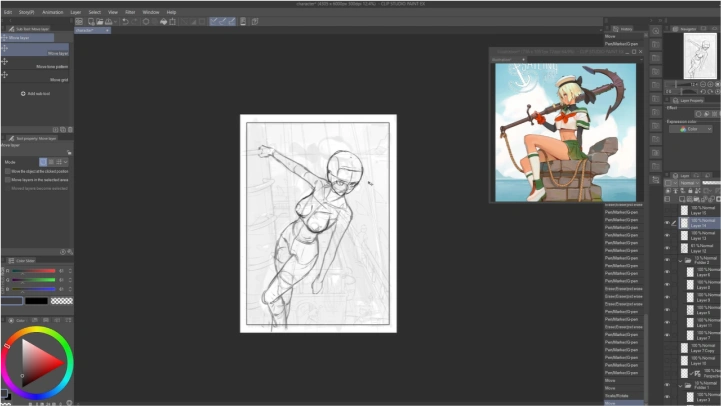Collapse Folder 1 in layer panel
The height and width of the screenshot is (406, 721).
[x=681, y=385]
